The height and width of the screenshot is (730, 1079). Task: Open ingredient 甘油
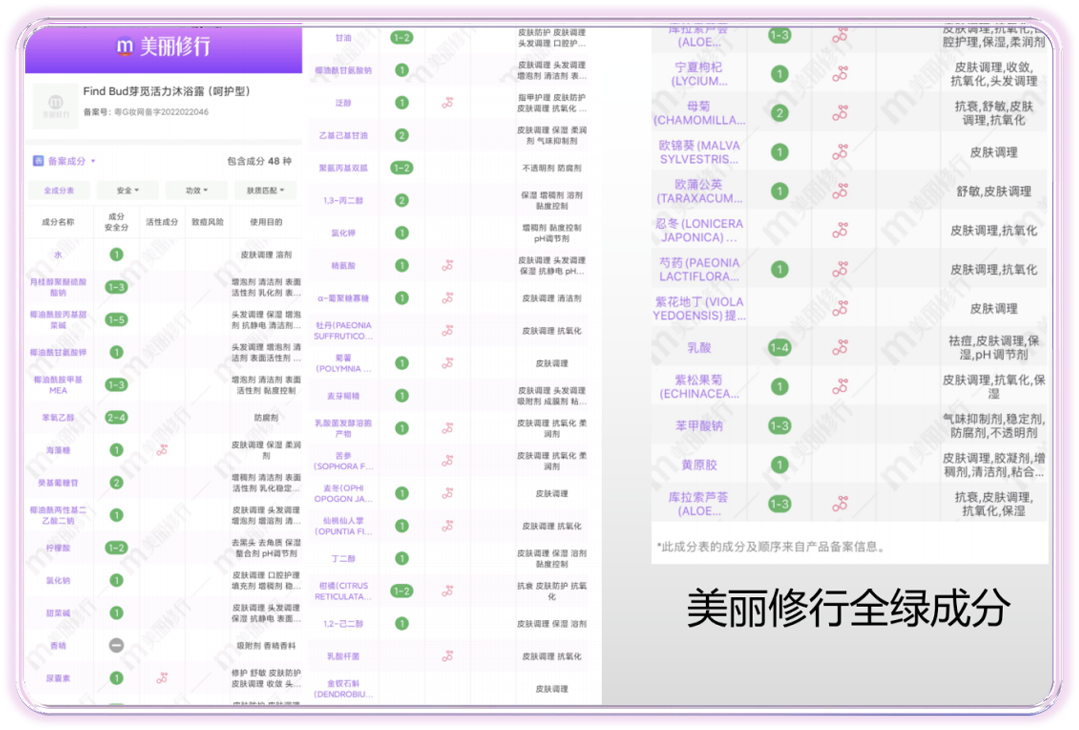click(x=343, y=38)
